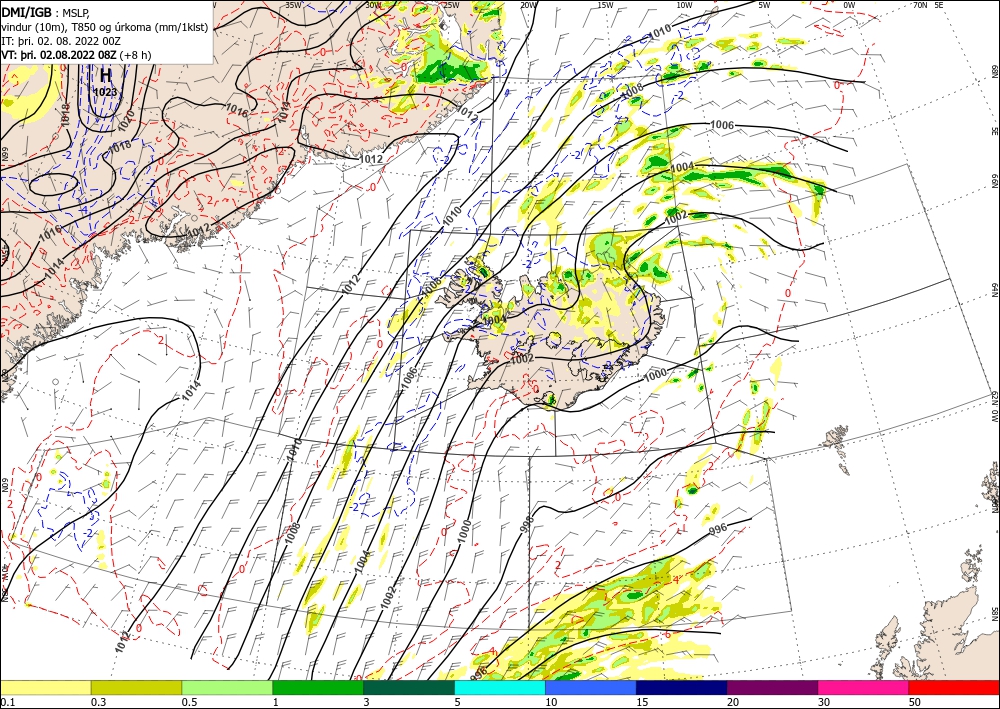Click the "10W" longitude label at top

click(684, 5)
